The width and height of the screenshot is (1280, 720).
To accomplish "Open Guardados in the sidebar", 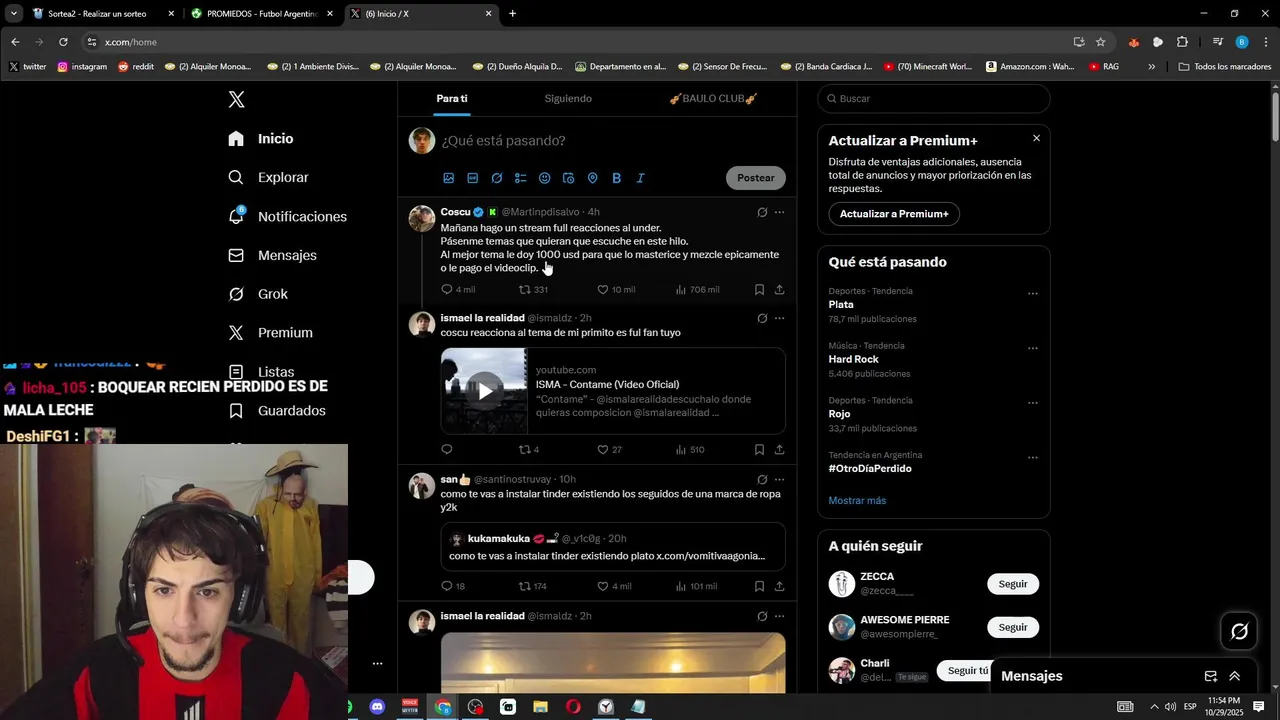I will pyautogui.click(x=277, y=411).
